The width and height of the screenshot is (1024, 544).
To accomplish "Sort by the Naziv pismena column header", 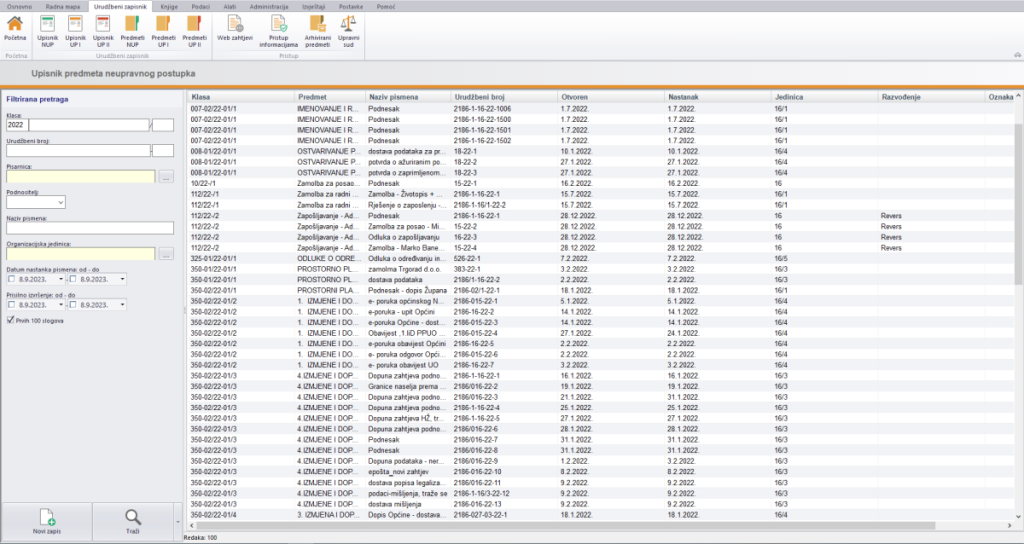I will tap(408, 97).
